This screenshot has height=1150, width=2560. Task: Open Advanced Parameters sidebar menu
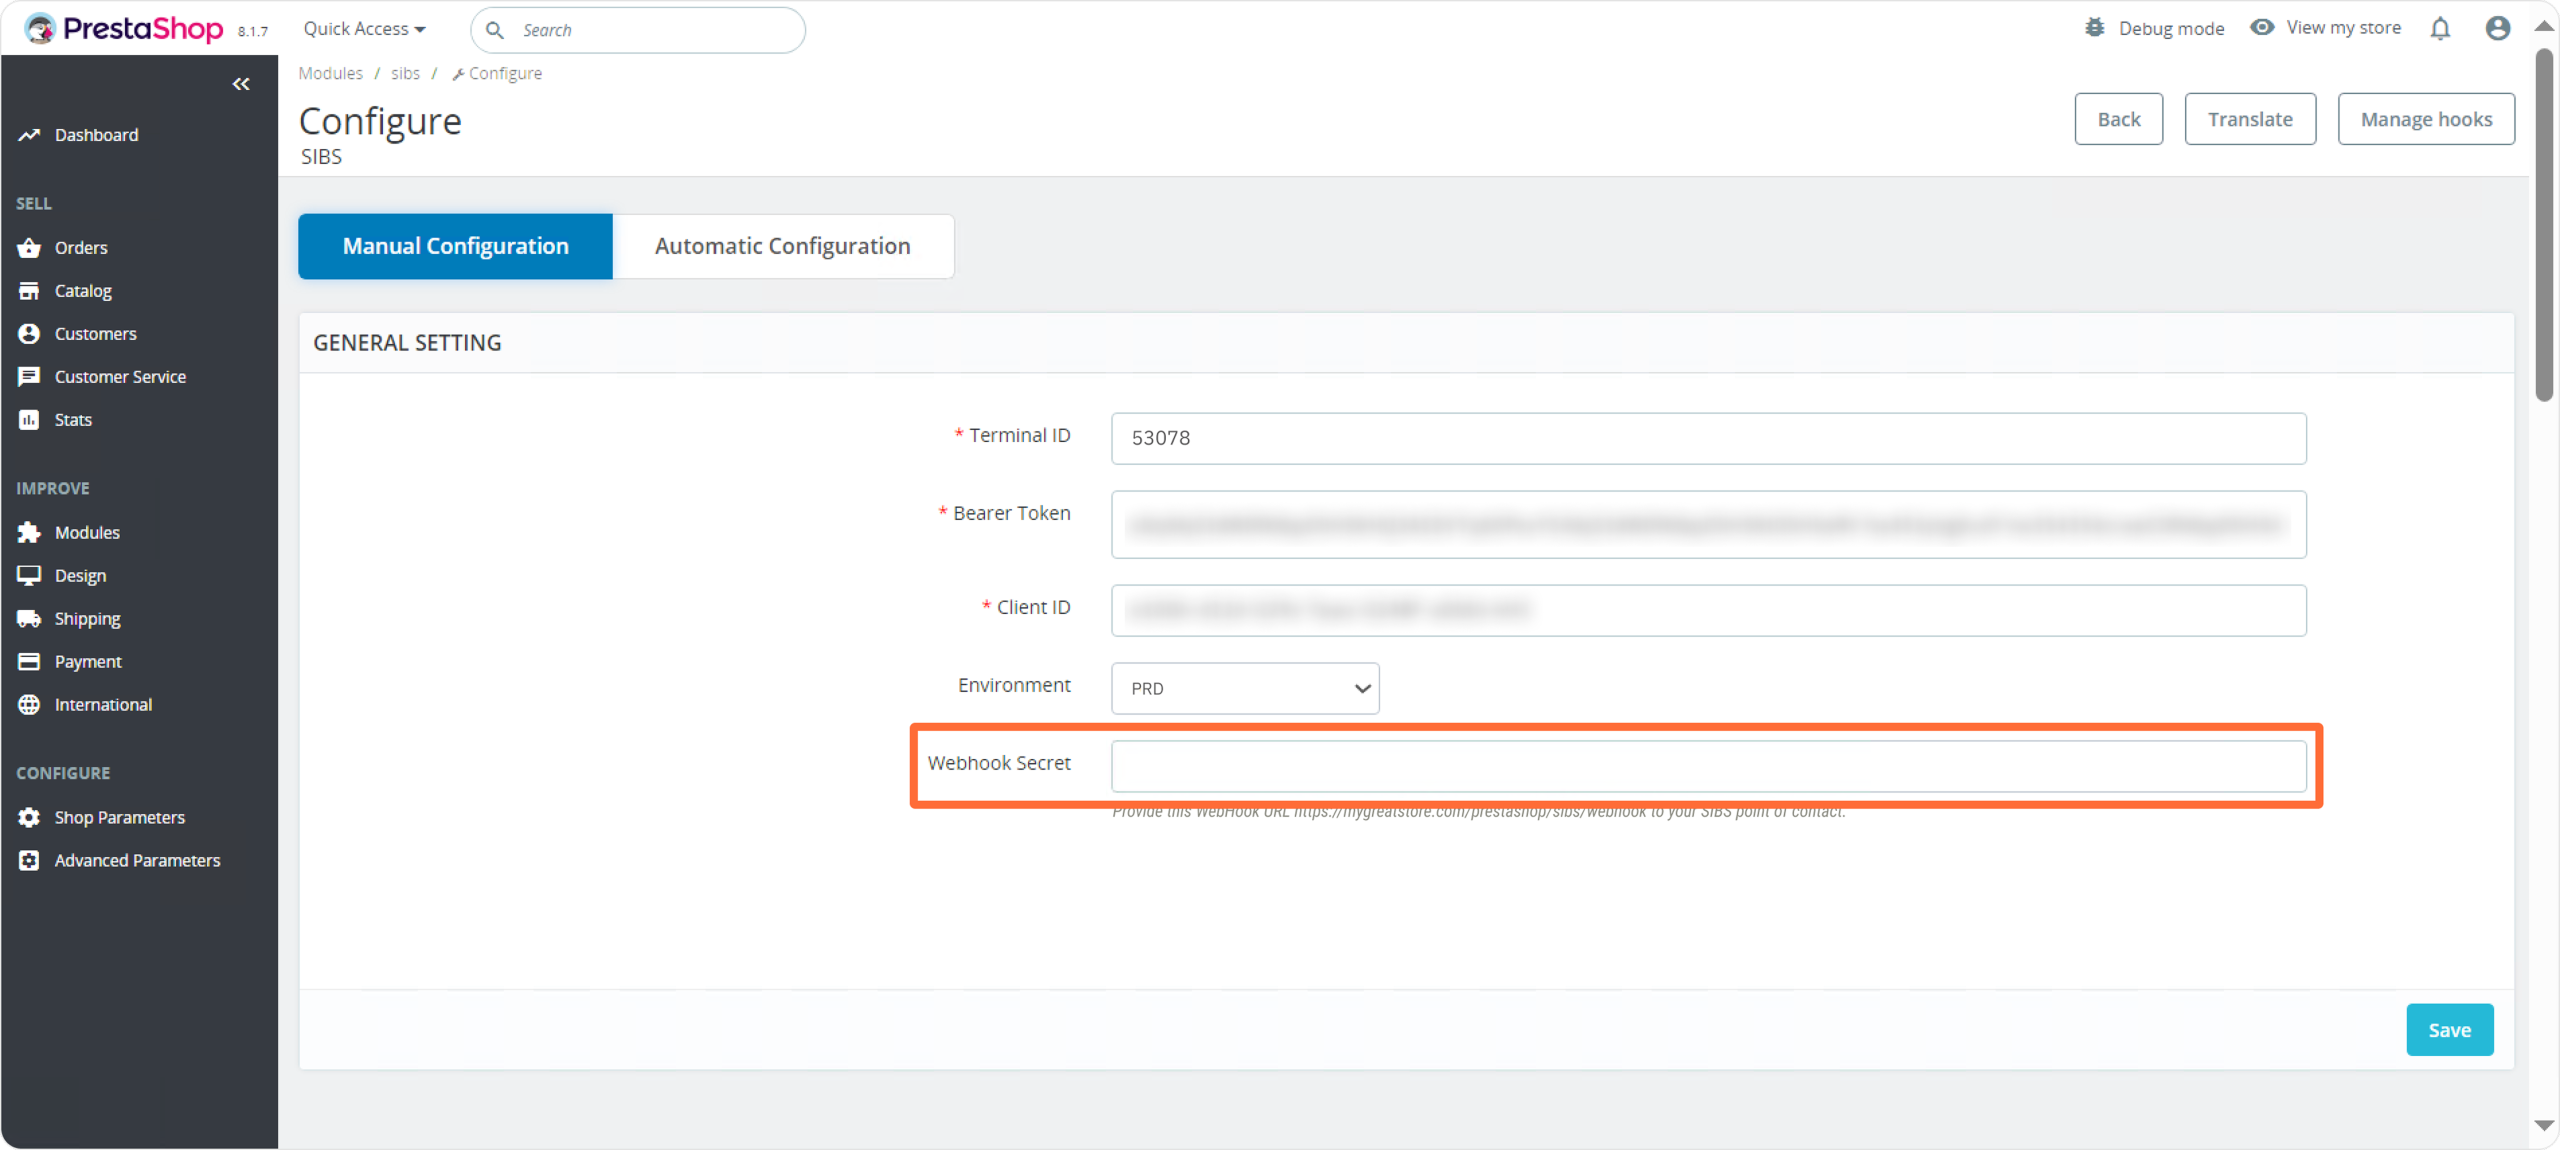tap(137, 860)
